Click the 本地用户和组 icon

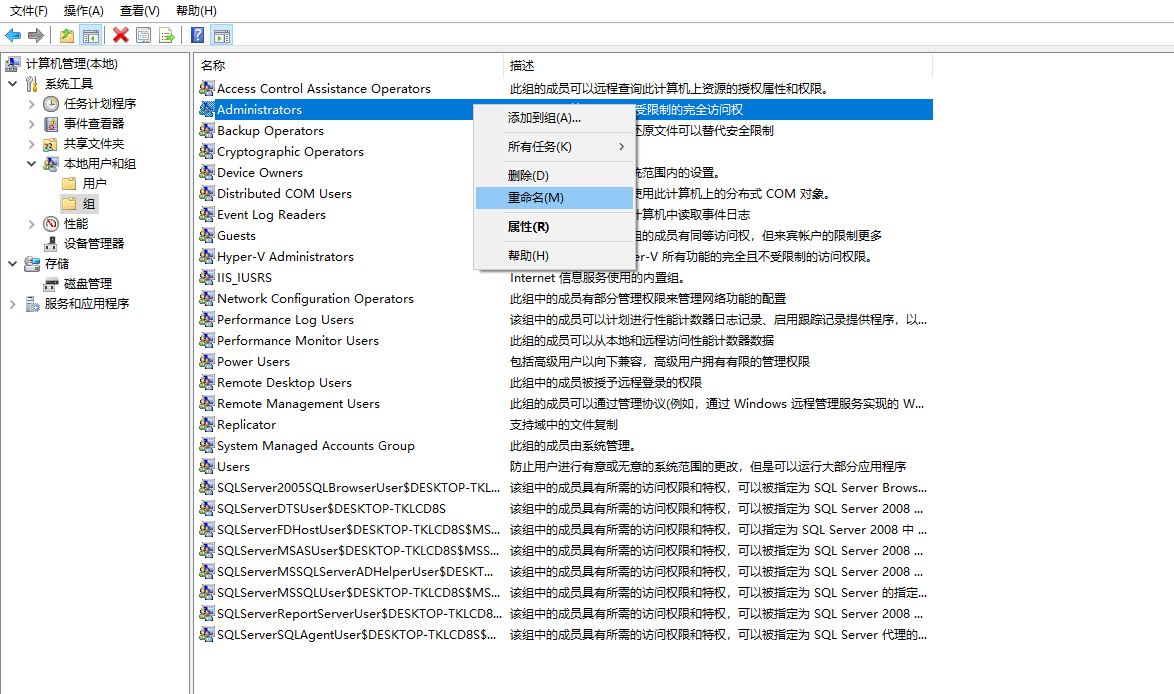pyautogui.click(x=51, y=163)
